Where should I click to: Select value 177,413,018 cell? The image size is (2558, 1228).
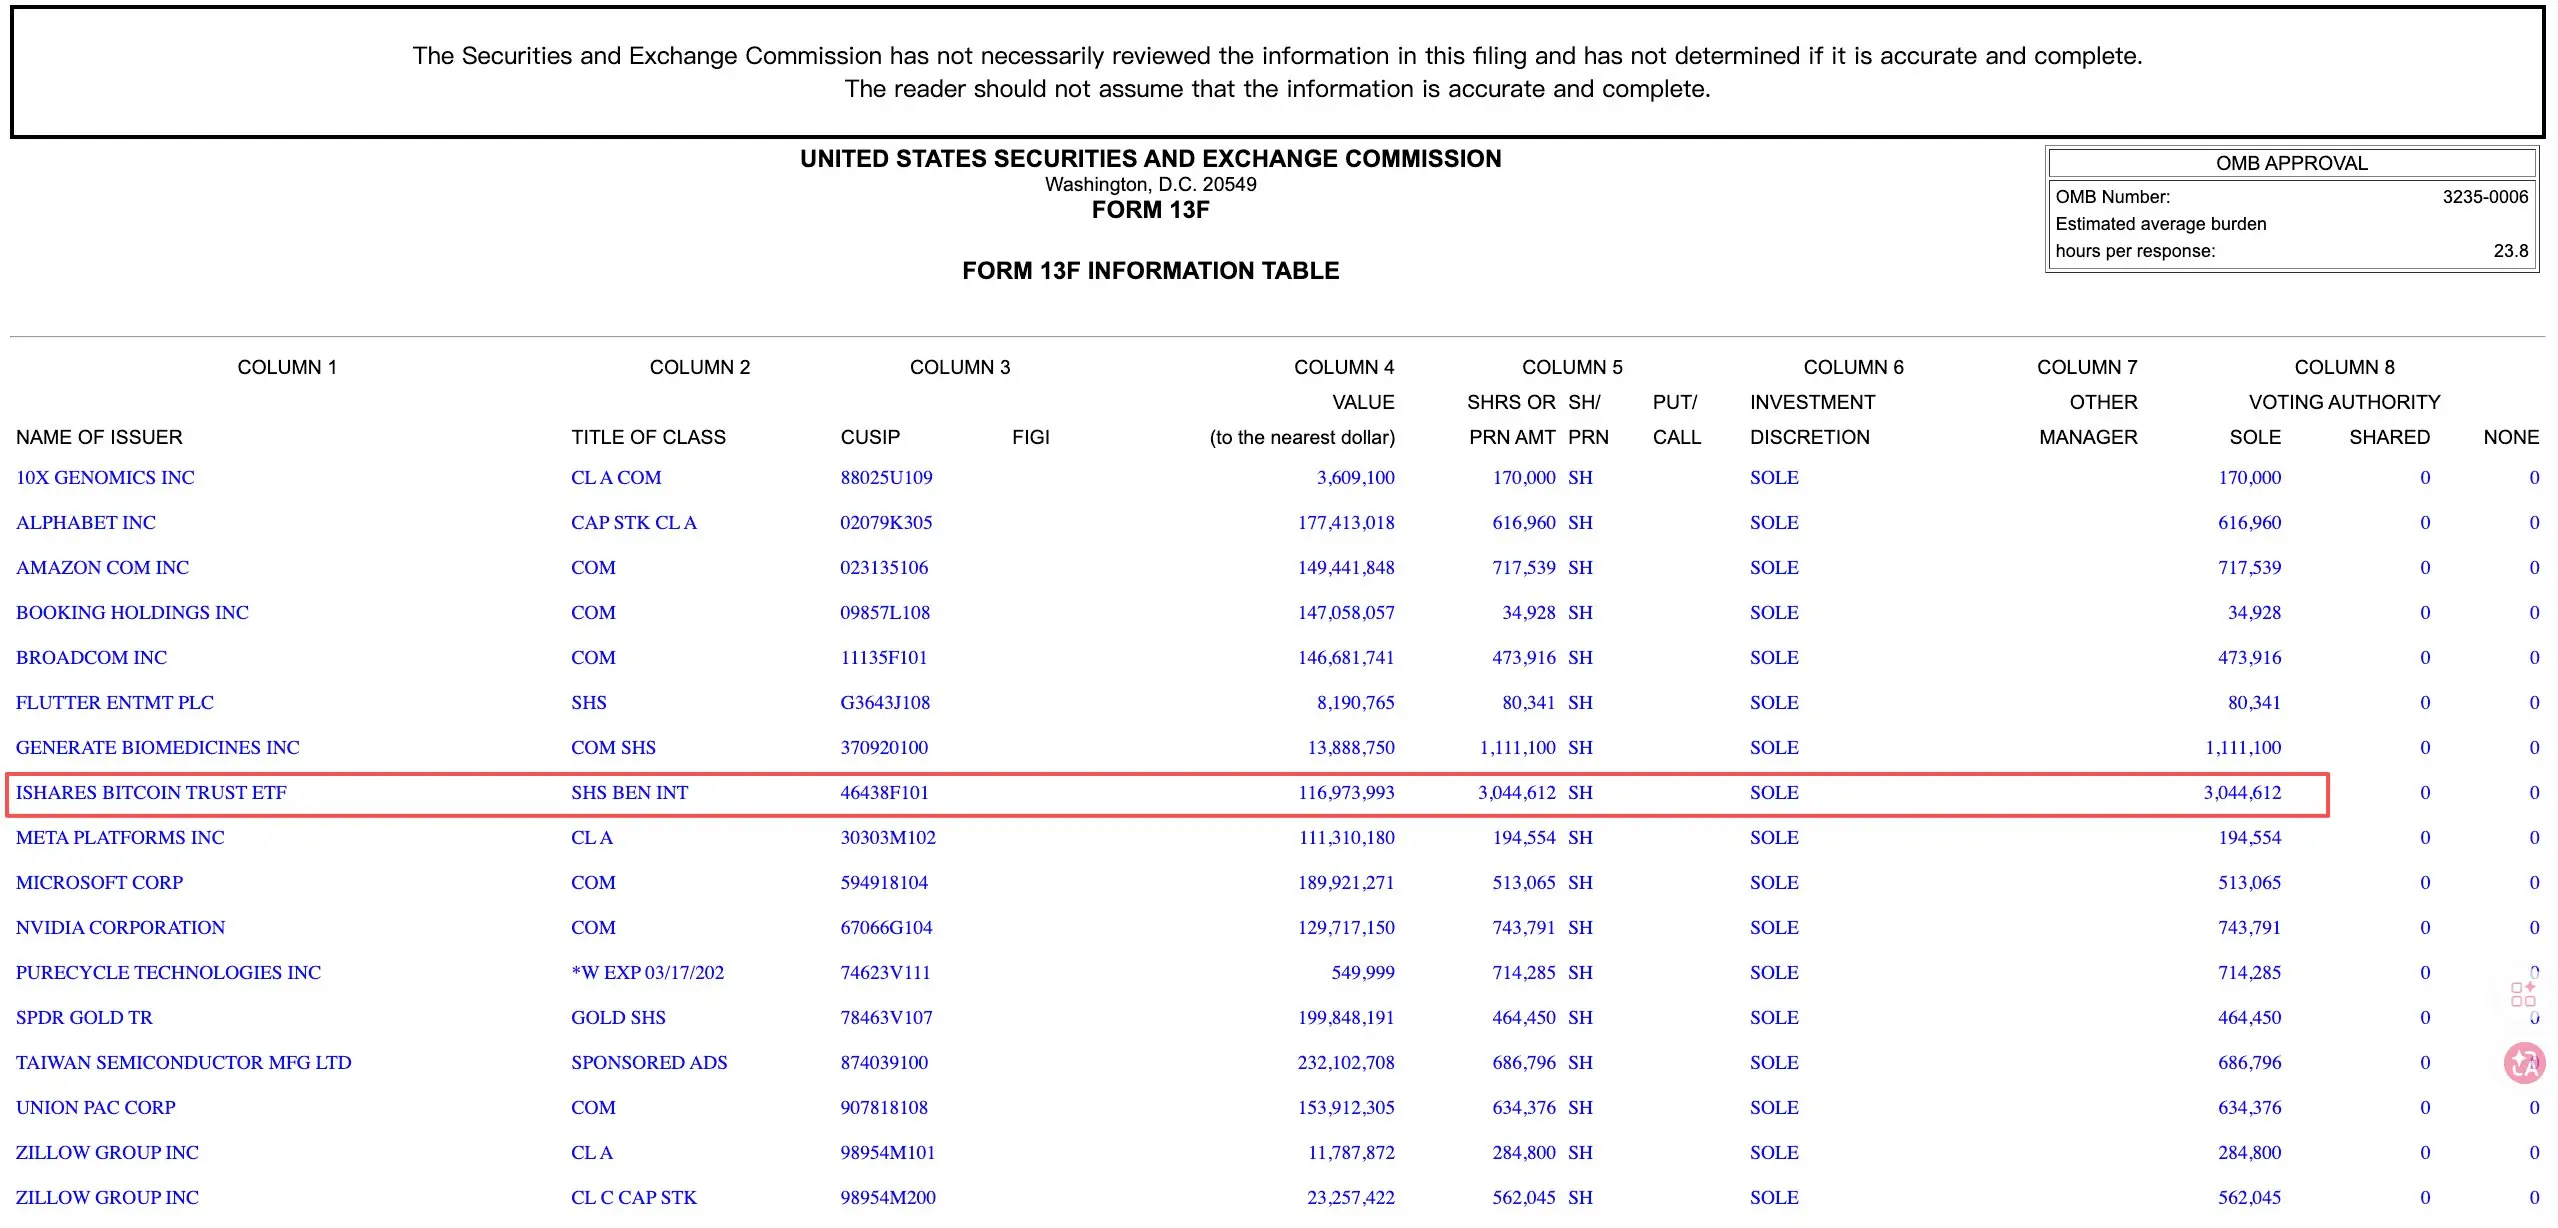tap(1346, 523)
